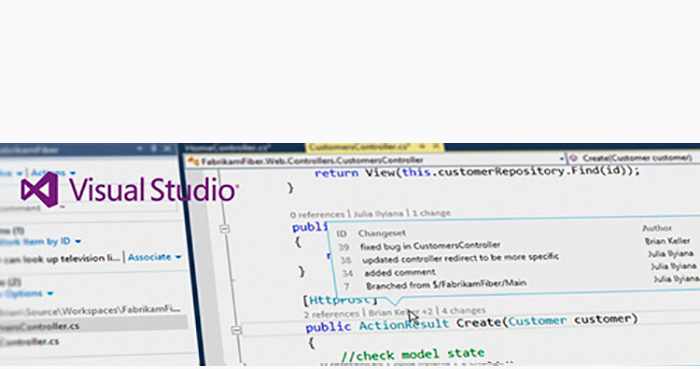The image size is (700, 369).
Task: Pin the CustomersController.cs tab with its pin icon
Action: tap(422, 147)
